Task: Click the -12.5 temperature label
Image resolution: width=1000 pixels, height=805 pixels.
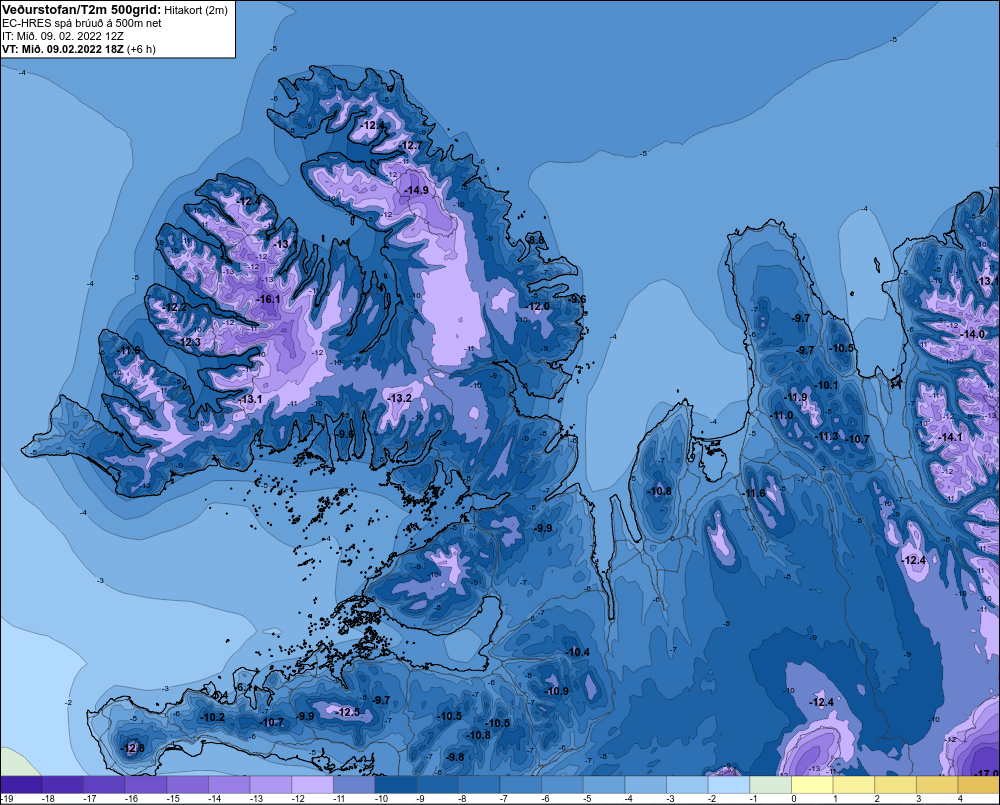Action: click(x=348, y=712)
